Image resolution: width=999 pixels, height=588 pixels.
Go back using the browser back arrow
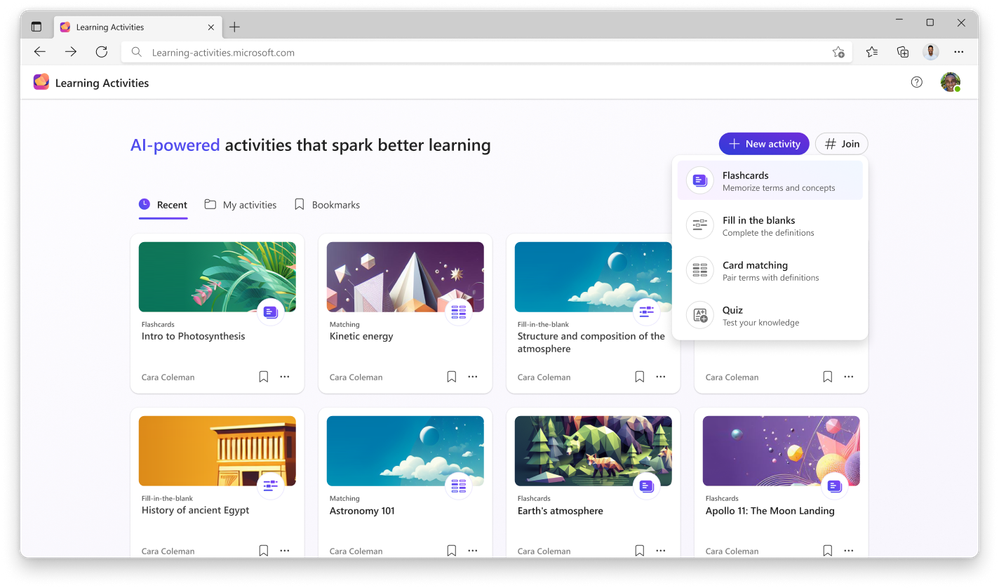(x=40, y=52)
